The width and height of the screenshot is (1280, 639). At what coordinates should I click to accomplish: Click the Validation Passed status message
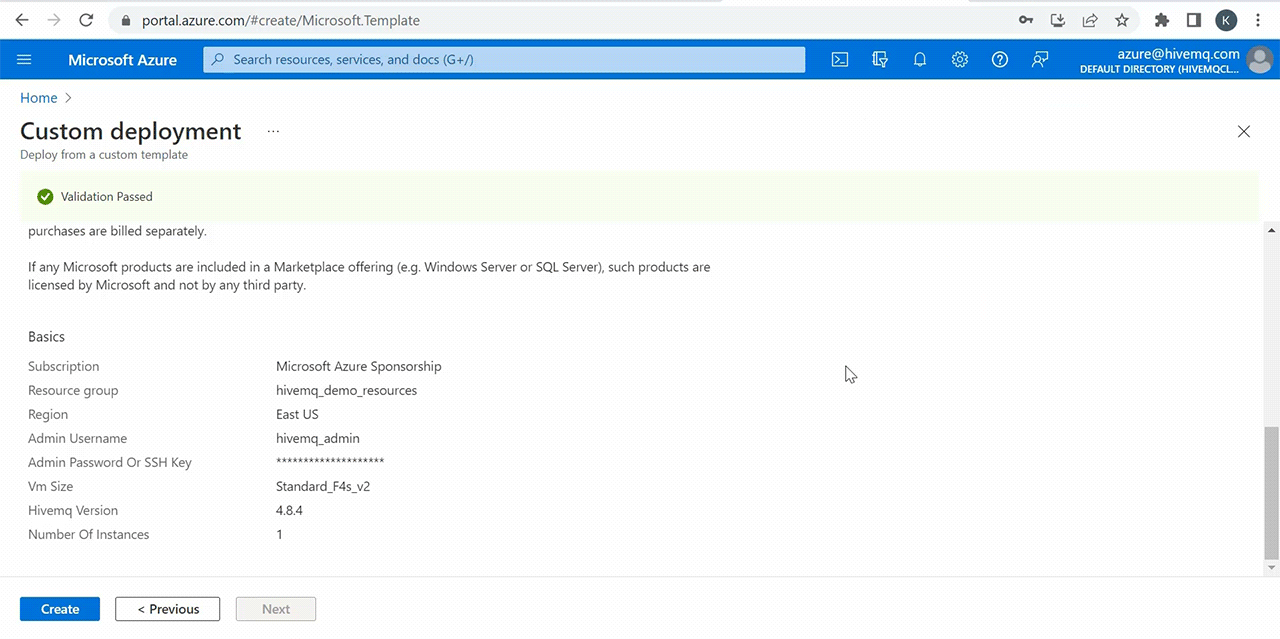(x=107, y=197)
